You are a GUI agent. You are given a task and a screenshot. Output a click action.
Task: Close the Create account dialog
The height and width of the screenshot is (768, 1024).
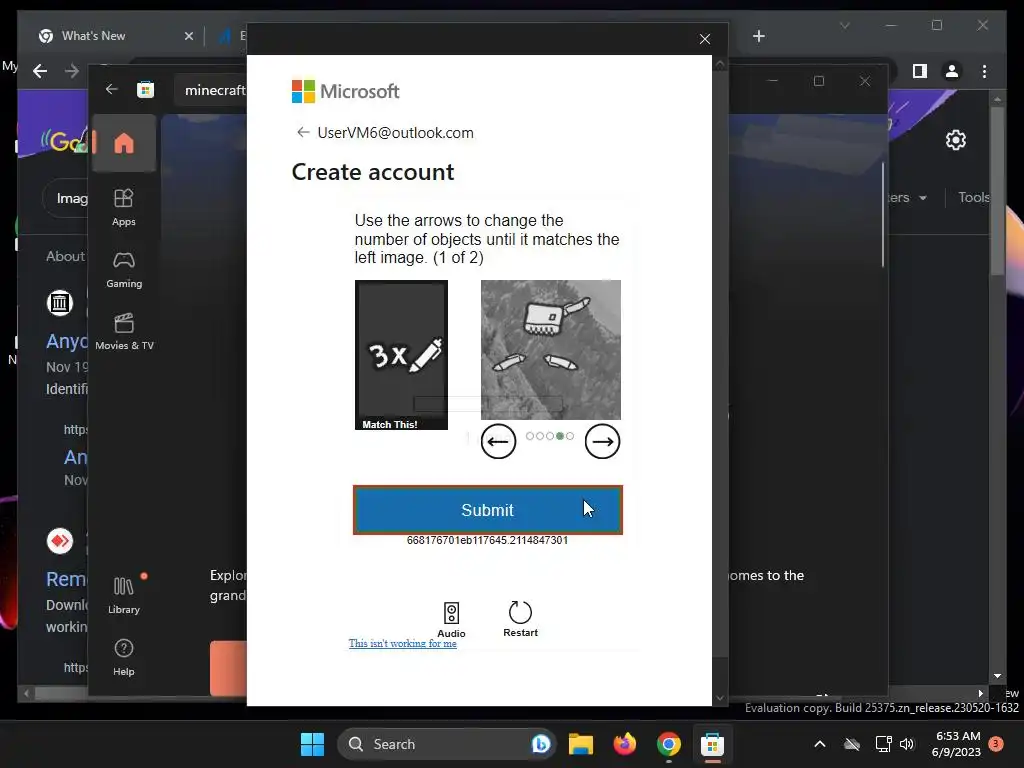pyautogui.click(x=705, y=39)
